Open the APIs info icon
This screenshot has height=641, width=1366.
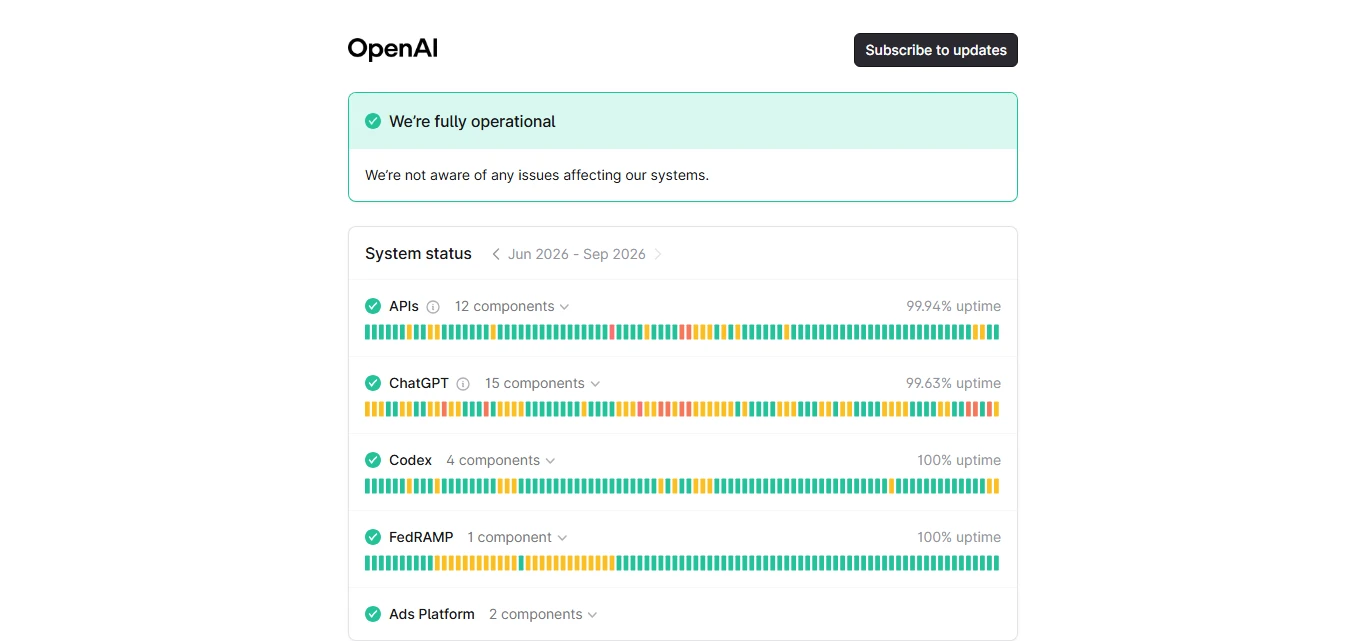pos(433,307)
